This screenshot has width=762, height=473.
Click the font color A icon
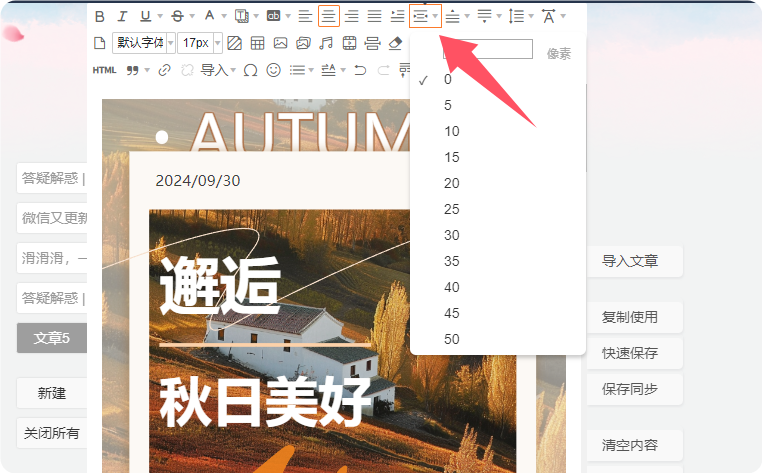209,16
